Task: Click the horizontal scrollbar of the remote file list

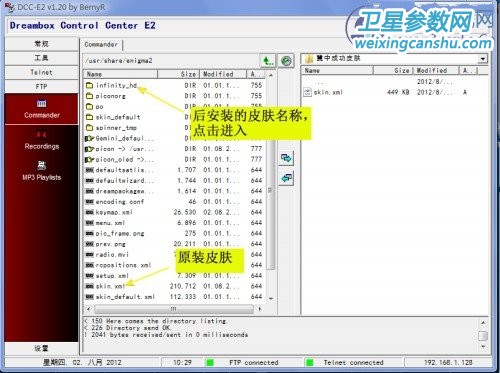Action: 174,309
